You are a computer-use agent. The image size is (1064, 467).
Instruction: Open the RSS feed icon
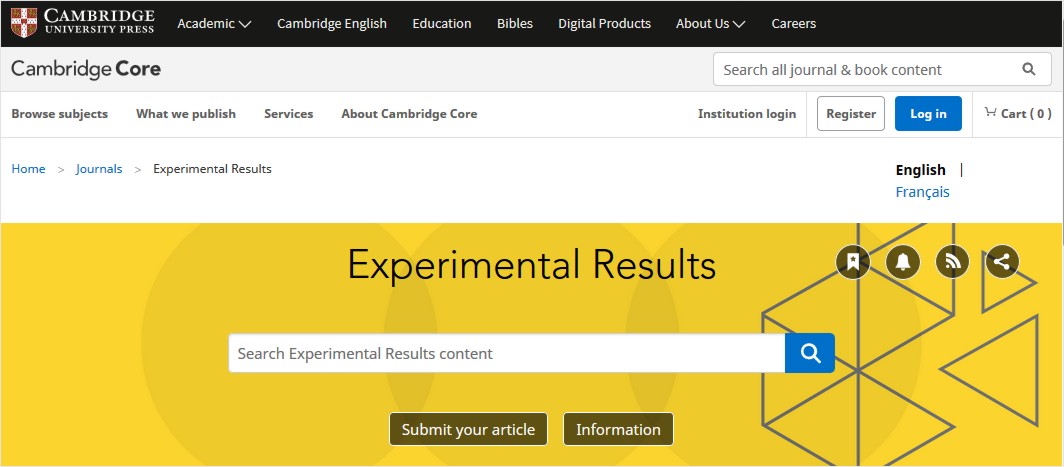953,261
